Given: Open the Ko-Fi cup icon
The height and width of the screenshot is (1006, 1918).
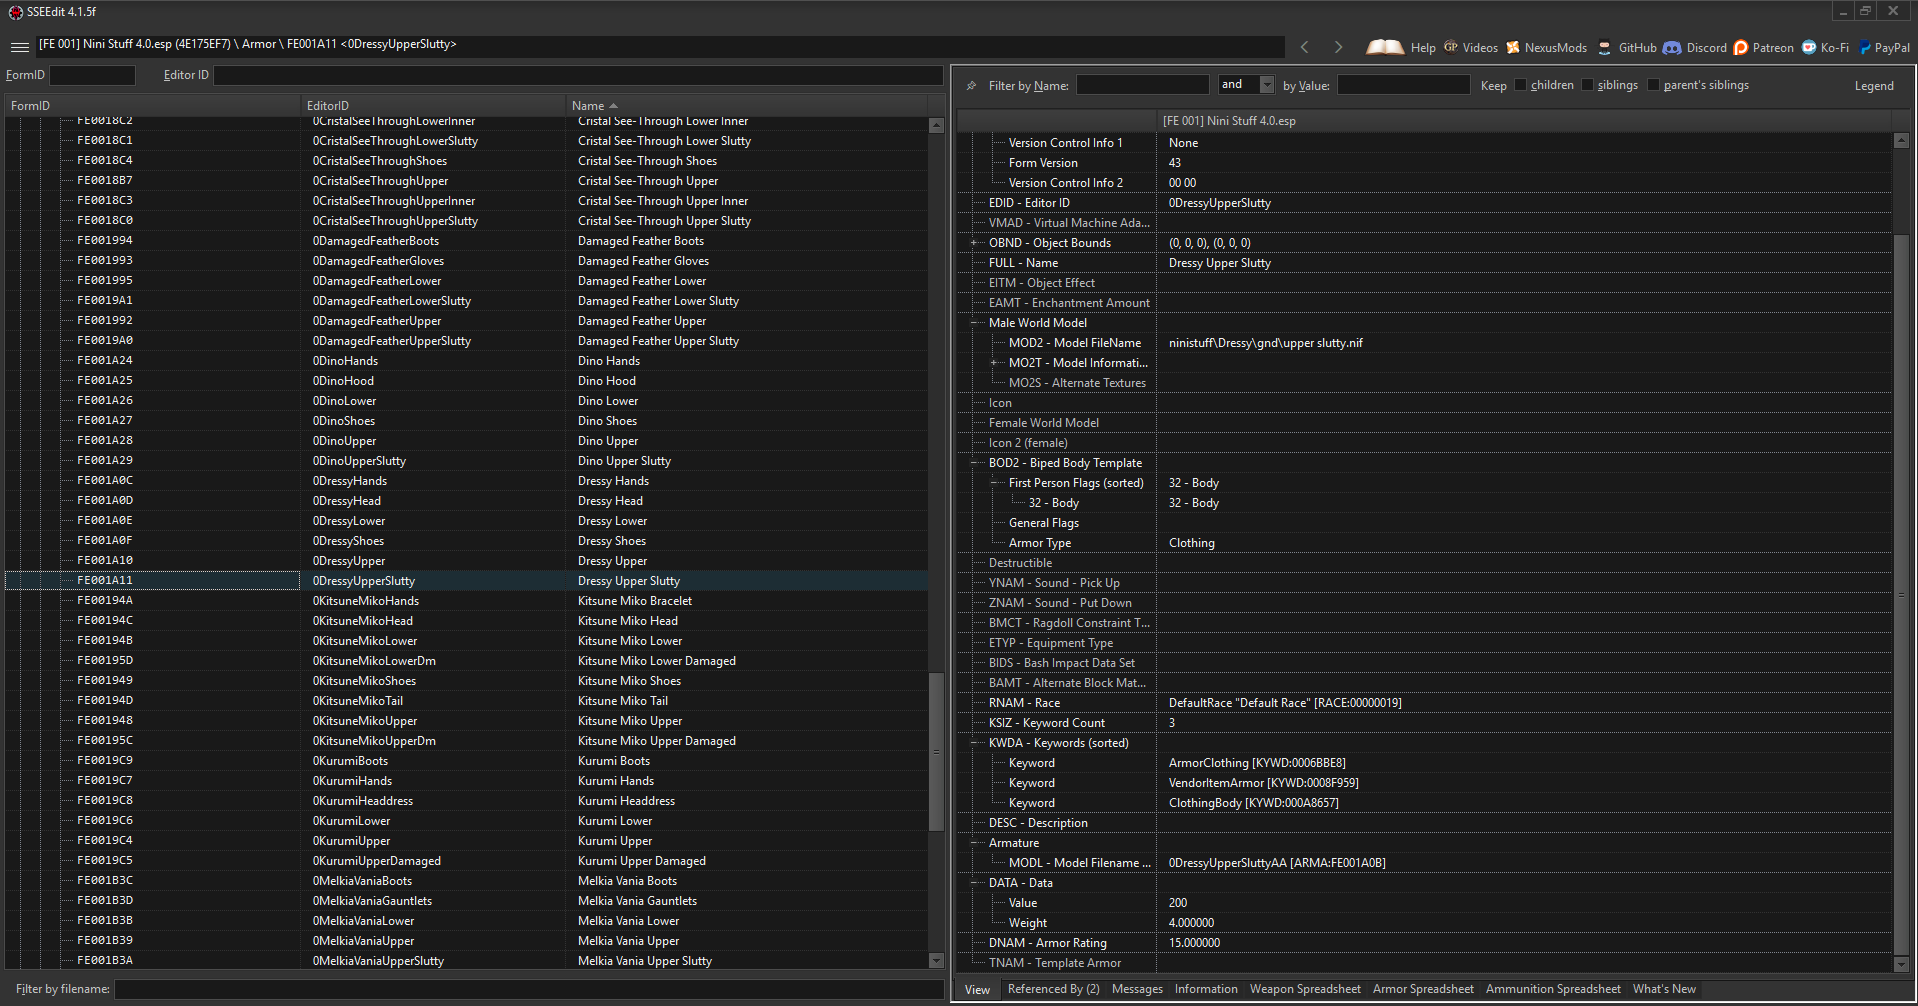Looking at the screenshot, I should coord(1809,47).
